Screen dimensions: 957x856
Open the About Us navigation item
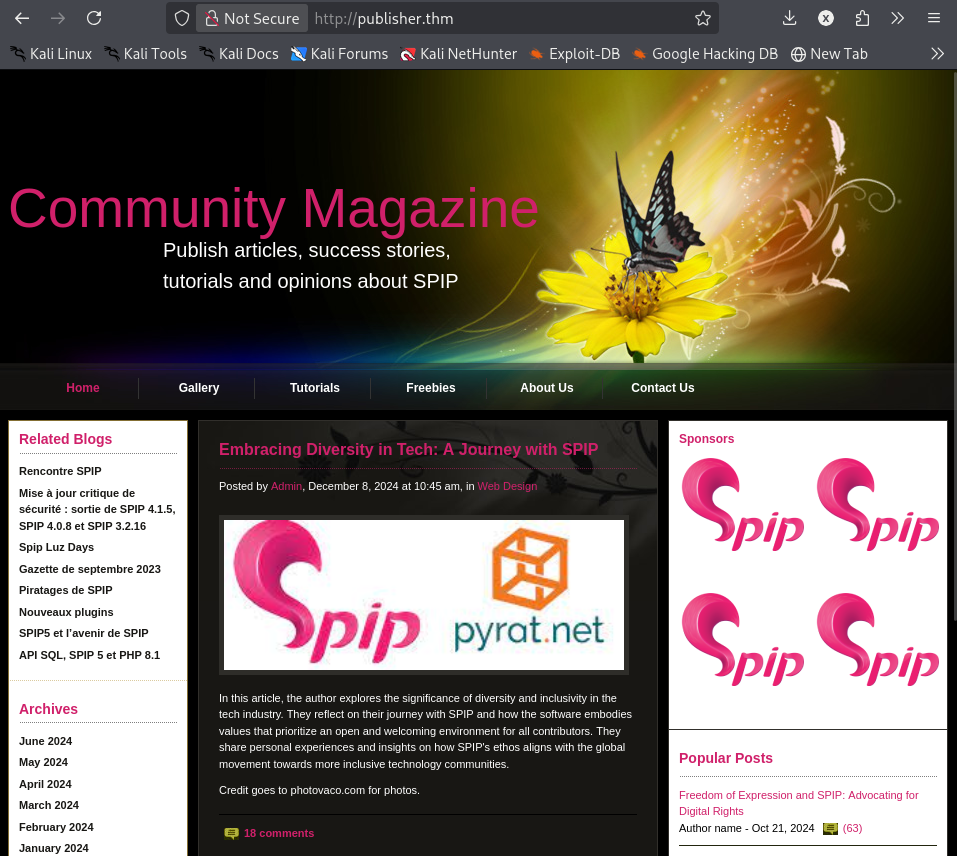pos(547,388)
